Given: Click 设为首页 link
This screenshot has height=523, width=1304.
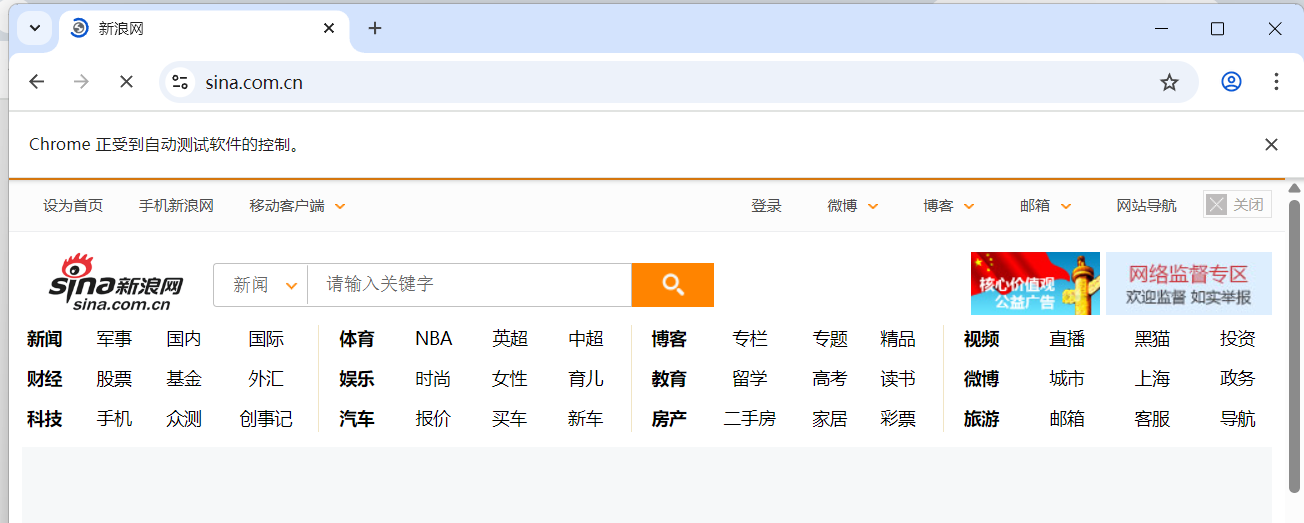Looking at the screenshot, I should [x=73, y=206].
